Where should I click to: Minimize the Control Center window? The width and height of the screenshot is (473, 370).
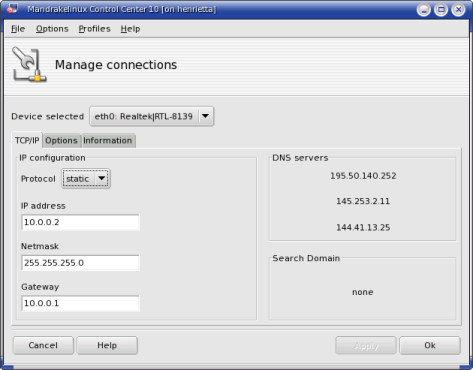coord(424,9)
